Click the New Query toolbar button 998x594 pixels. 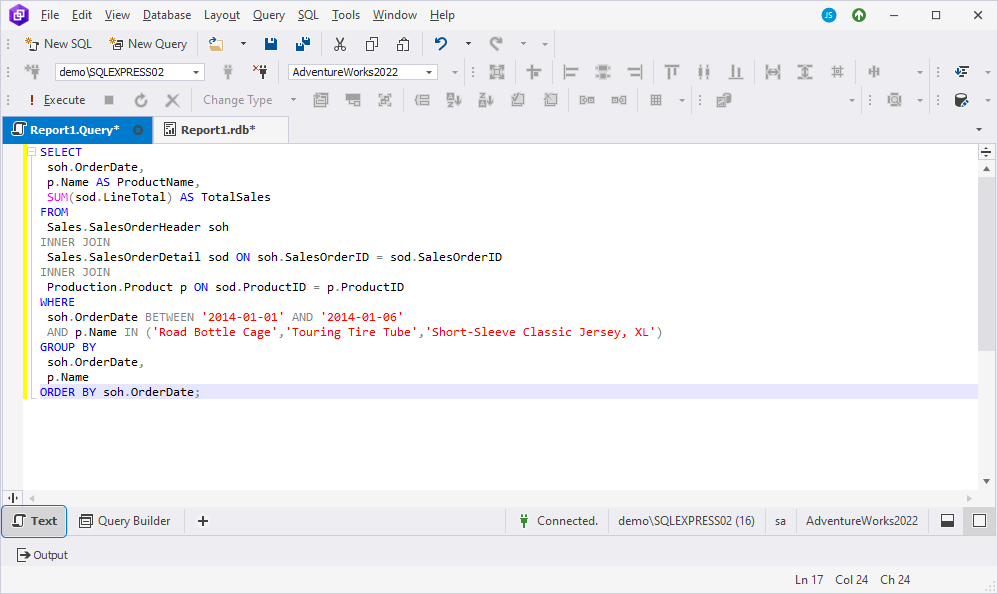(148, 44)
